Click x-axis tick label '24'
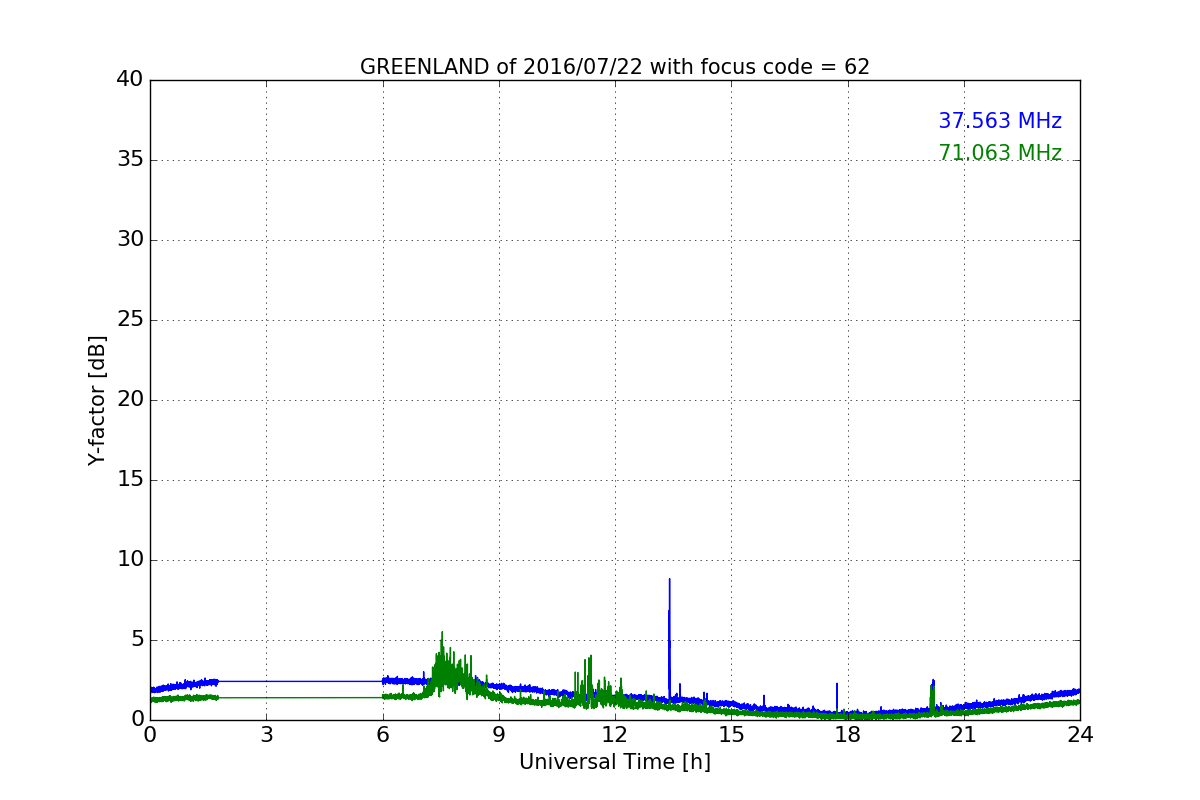This screenshot has height=800, width=1200. tap(1080, 735)
